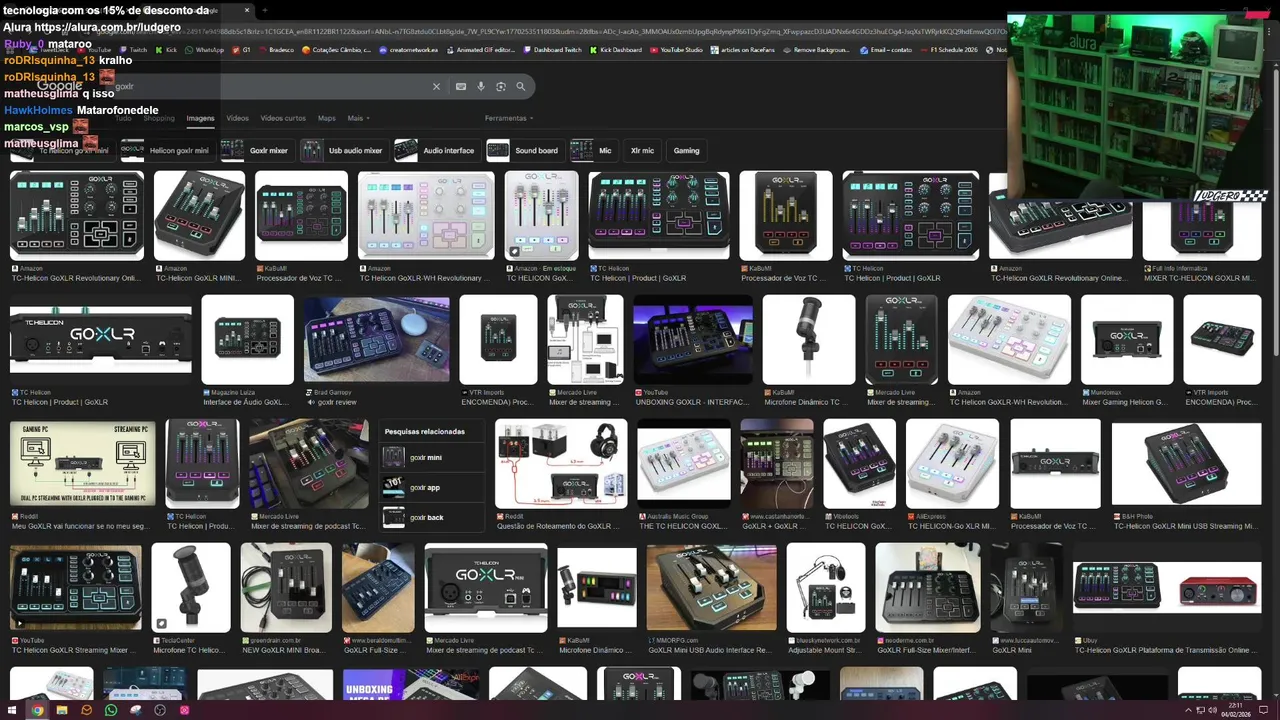Click the Chrome icon in the taskbar
The image size is (1280, 720).
37,710
